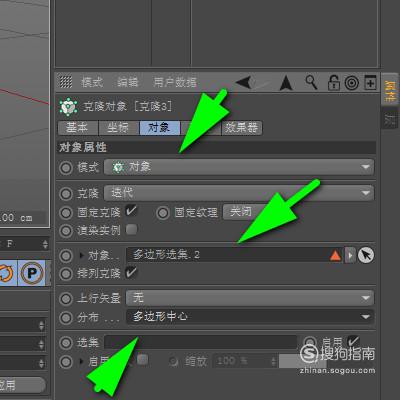Click the 对象 field containing 多边形选集.2

pos(234,255)
